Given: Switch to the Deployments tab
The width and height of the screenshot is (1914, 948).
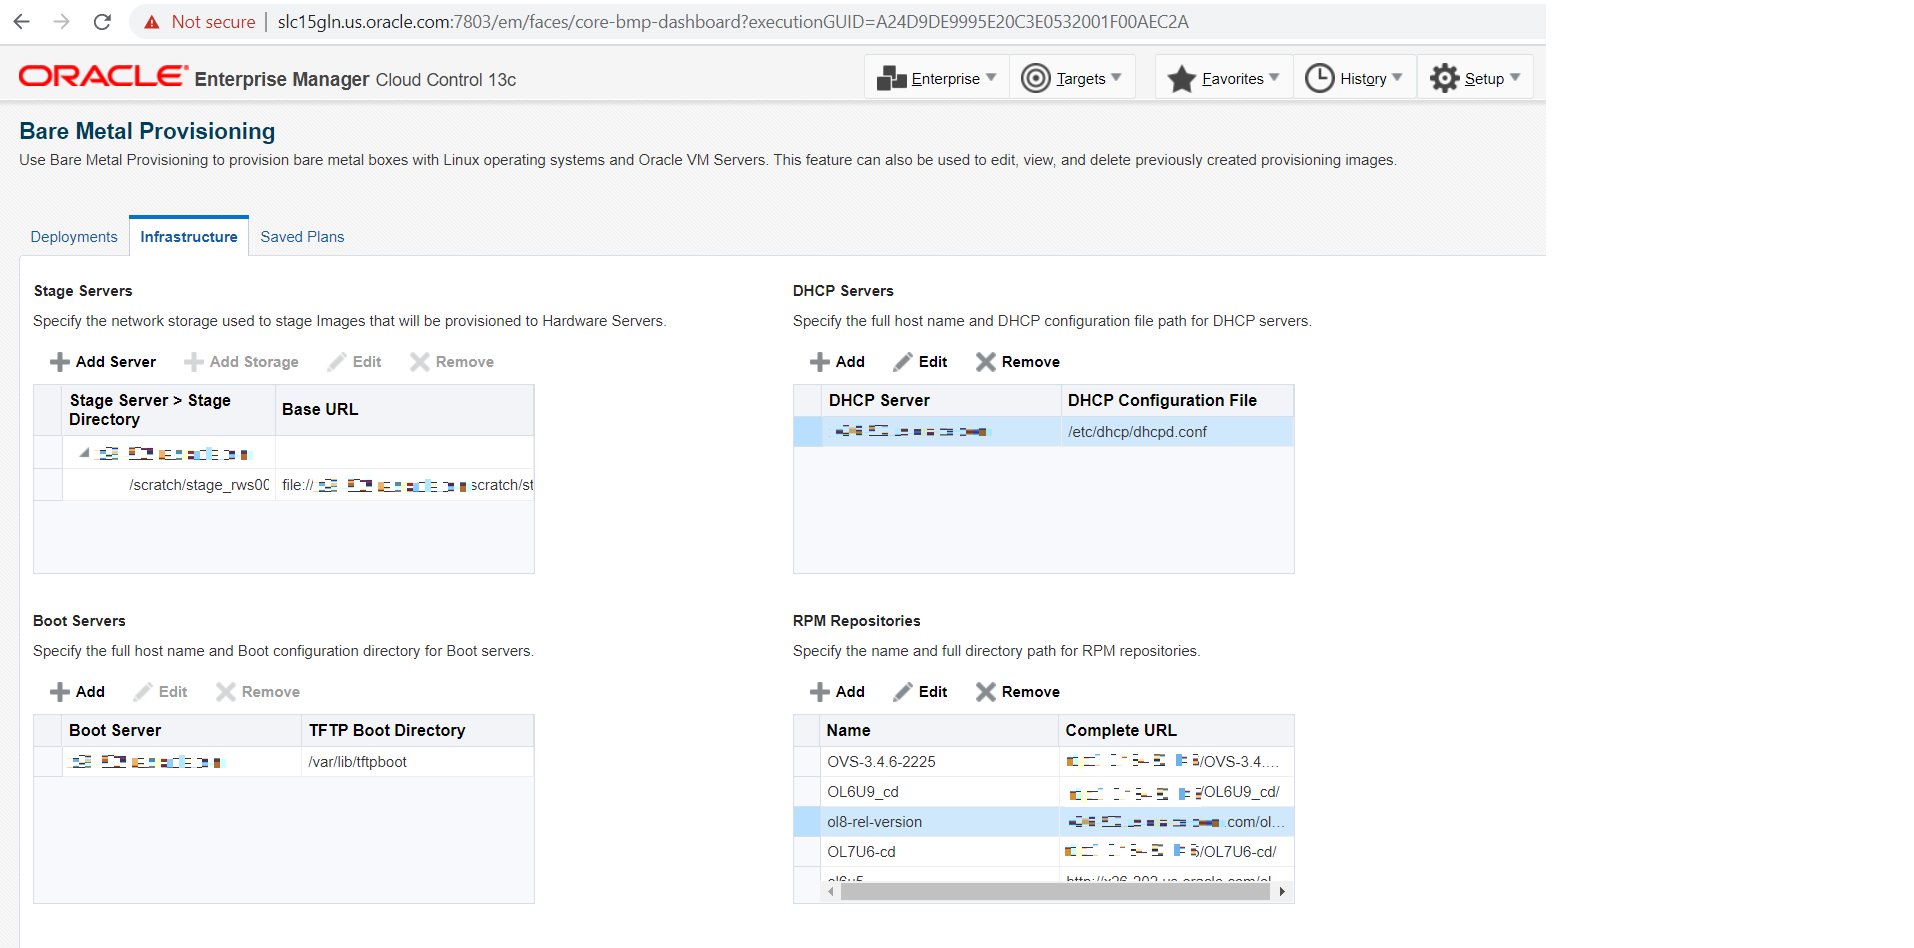Looking at the screenshot, I should click(74, 237).
